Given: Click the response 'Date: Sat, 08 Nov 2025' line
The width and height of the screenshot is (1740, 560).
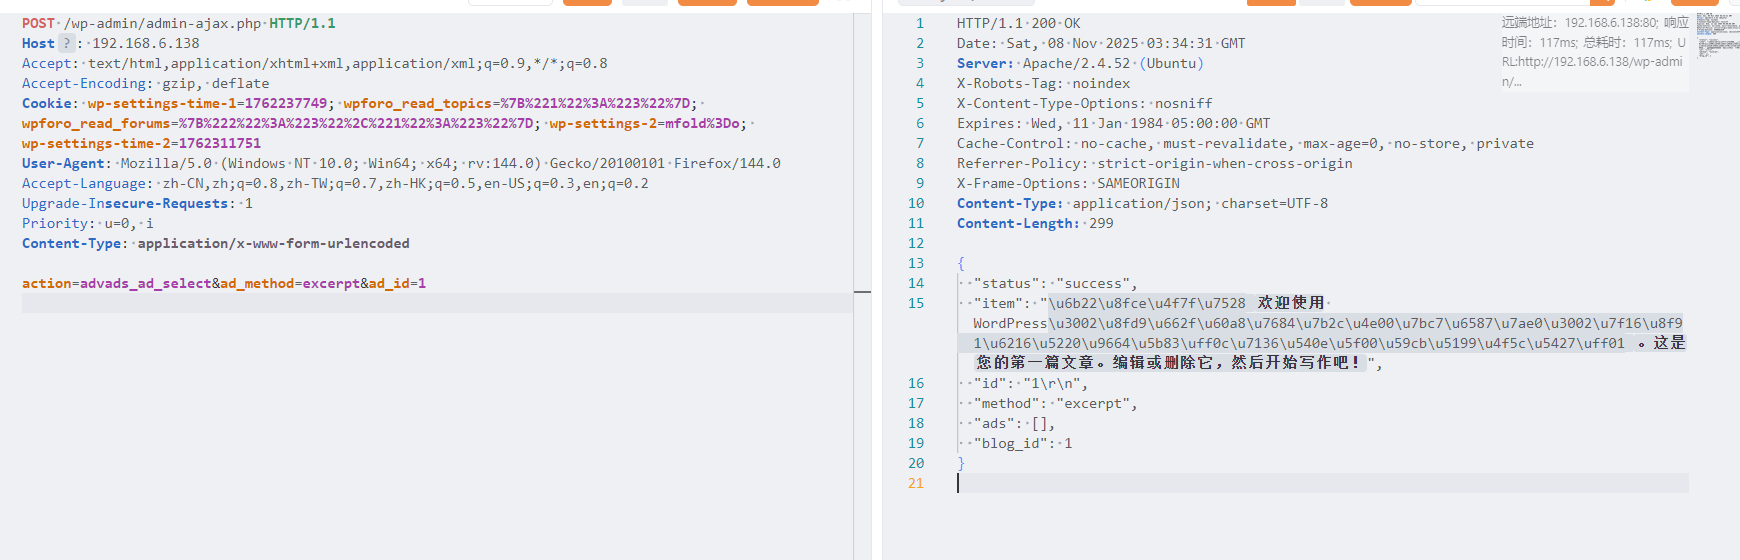Looking at the screenshot, I should (1101, 43).
